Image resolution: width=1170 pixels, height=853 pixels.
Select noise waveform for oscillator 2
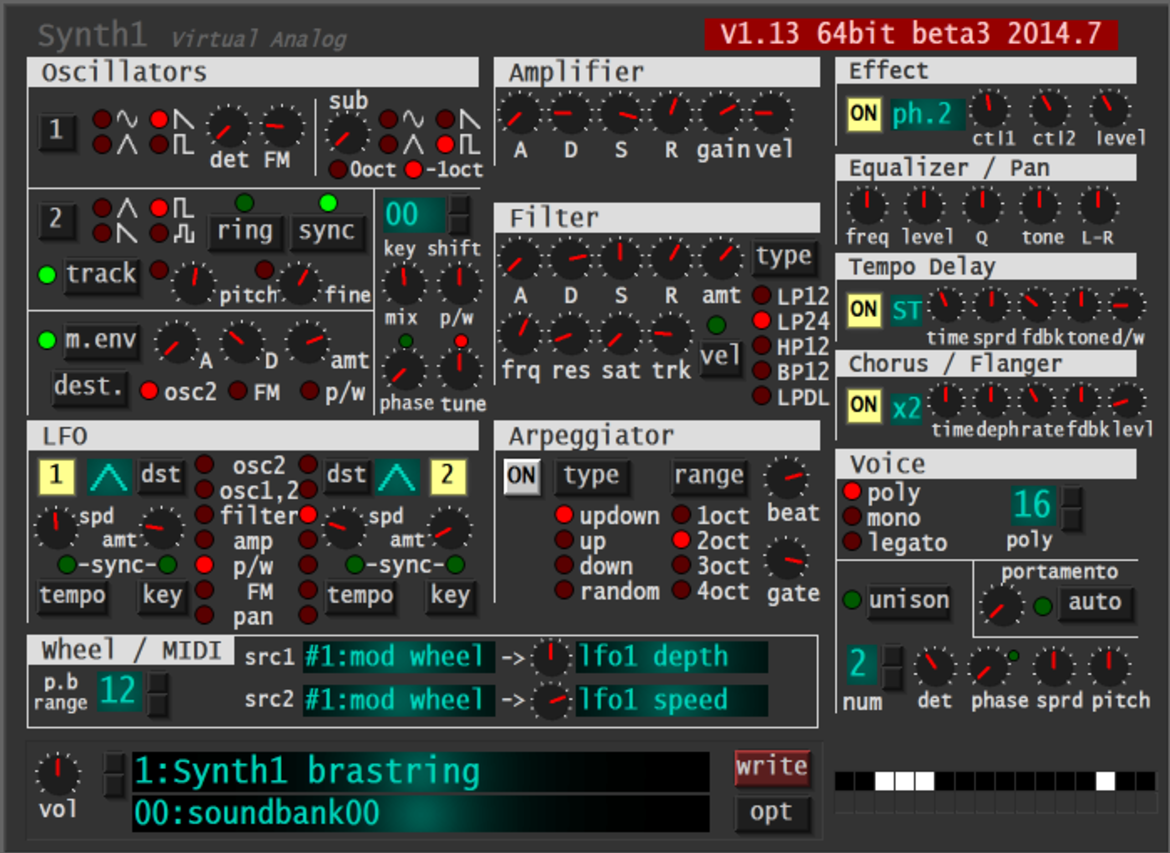(x=159, y=233)
